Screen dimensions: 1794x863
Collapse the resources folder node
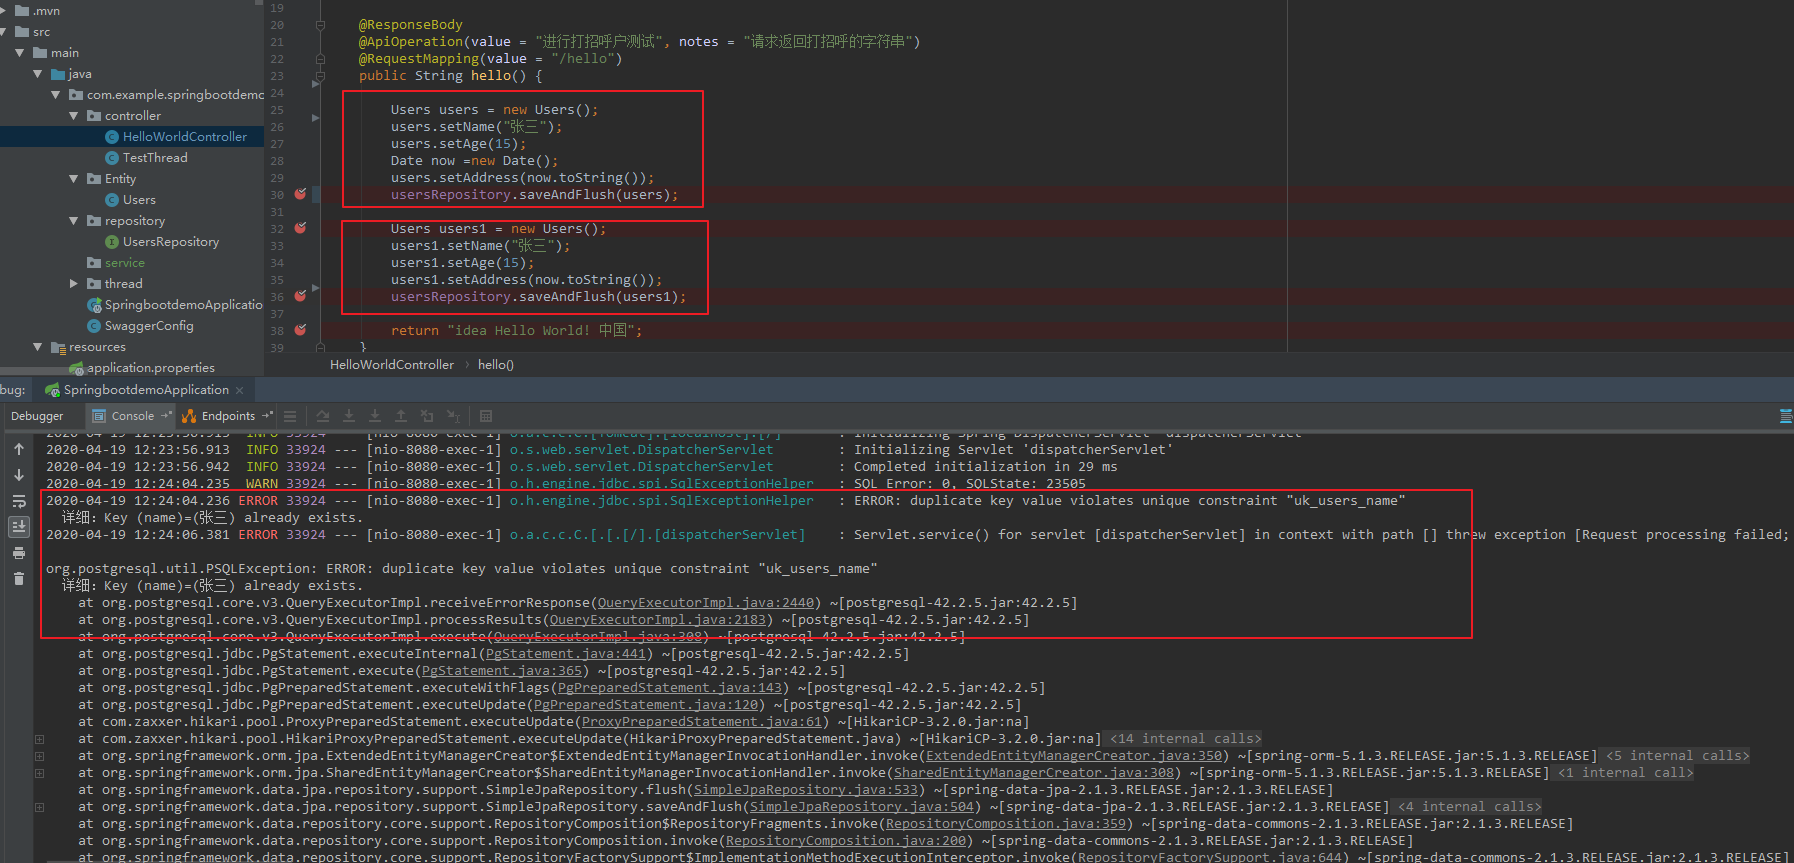click(x=38, y=347)
